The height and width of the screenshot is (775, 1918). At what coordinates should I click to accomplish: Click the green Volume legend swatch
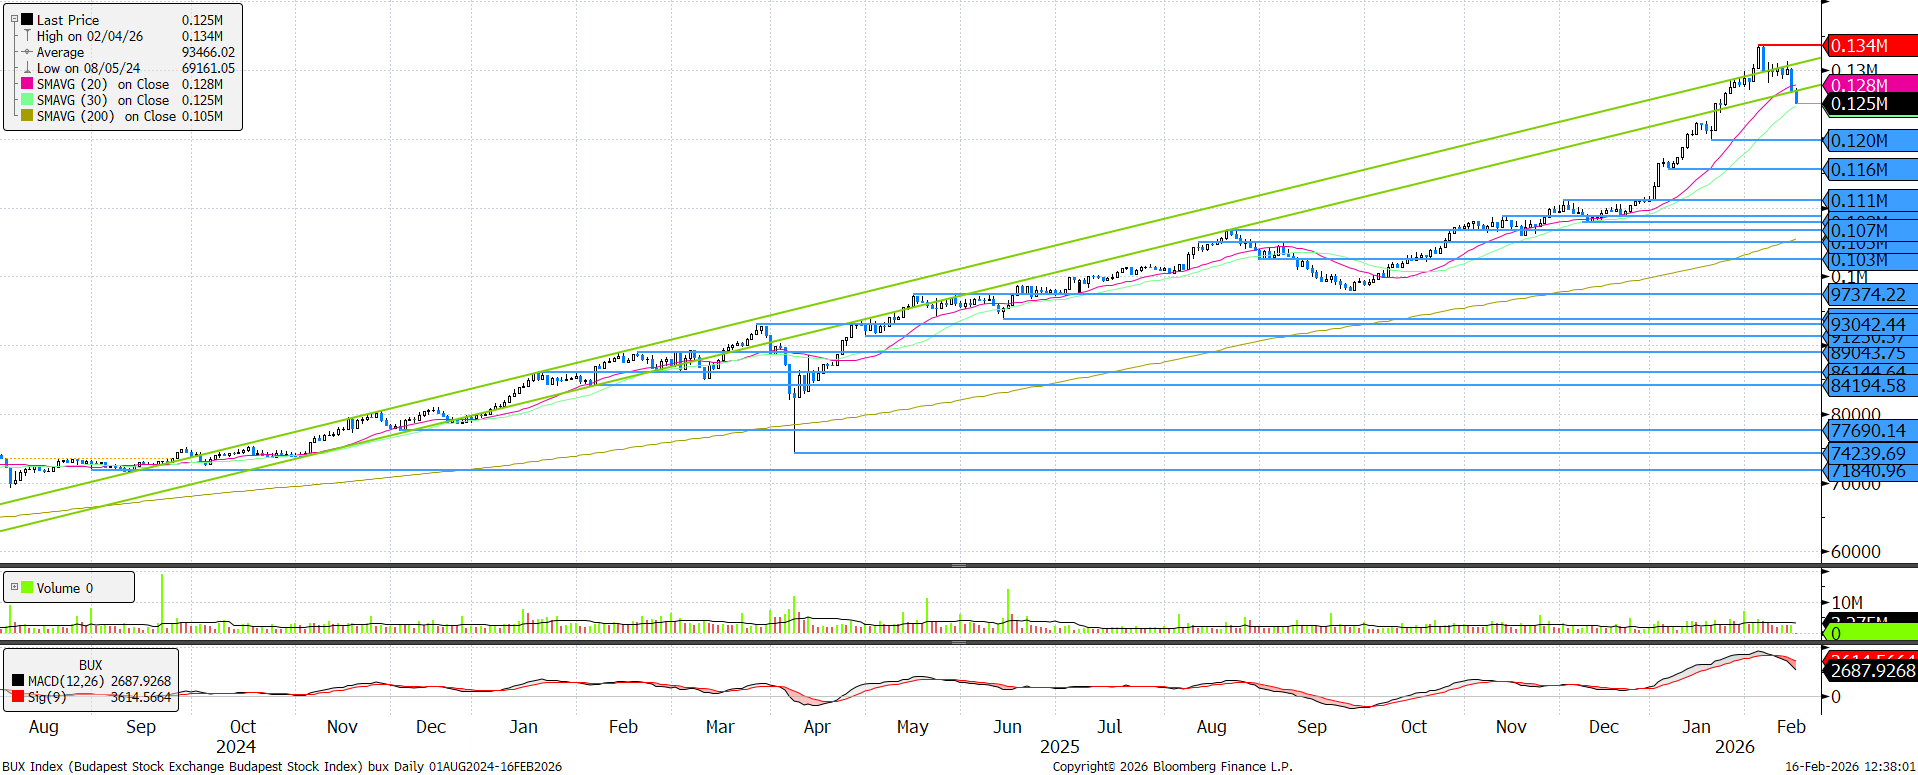click(x=27, y=588)
